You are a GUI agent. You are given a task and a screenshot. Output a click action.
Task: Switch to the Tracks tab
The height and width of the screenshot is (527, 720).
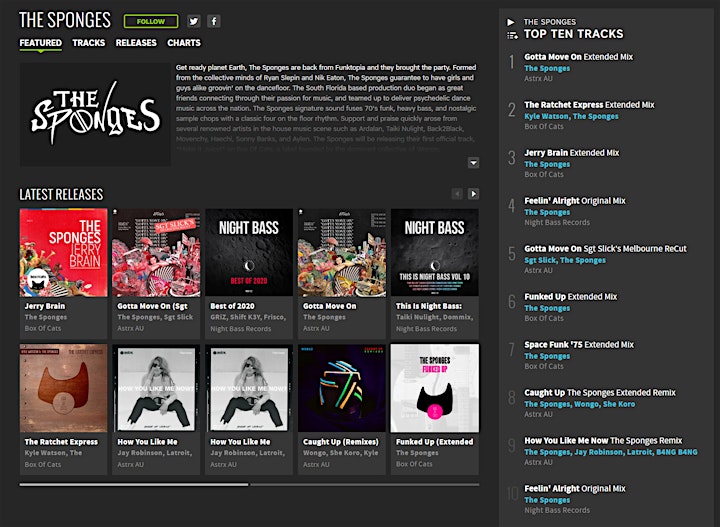pos(89,43)
